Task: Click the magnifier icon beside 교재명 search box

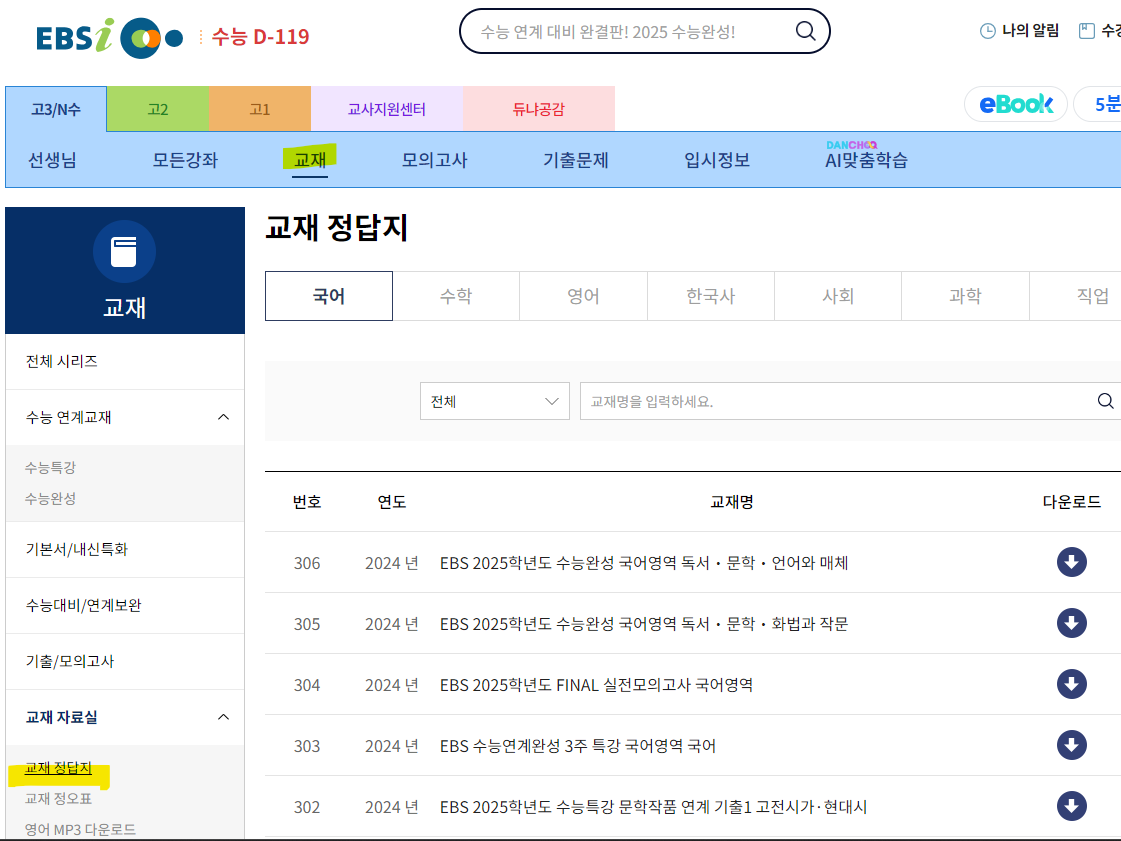Action: (x=1105, y=400)
